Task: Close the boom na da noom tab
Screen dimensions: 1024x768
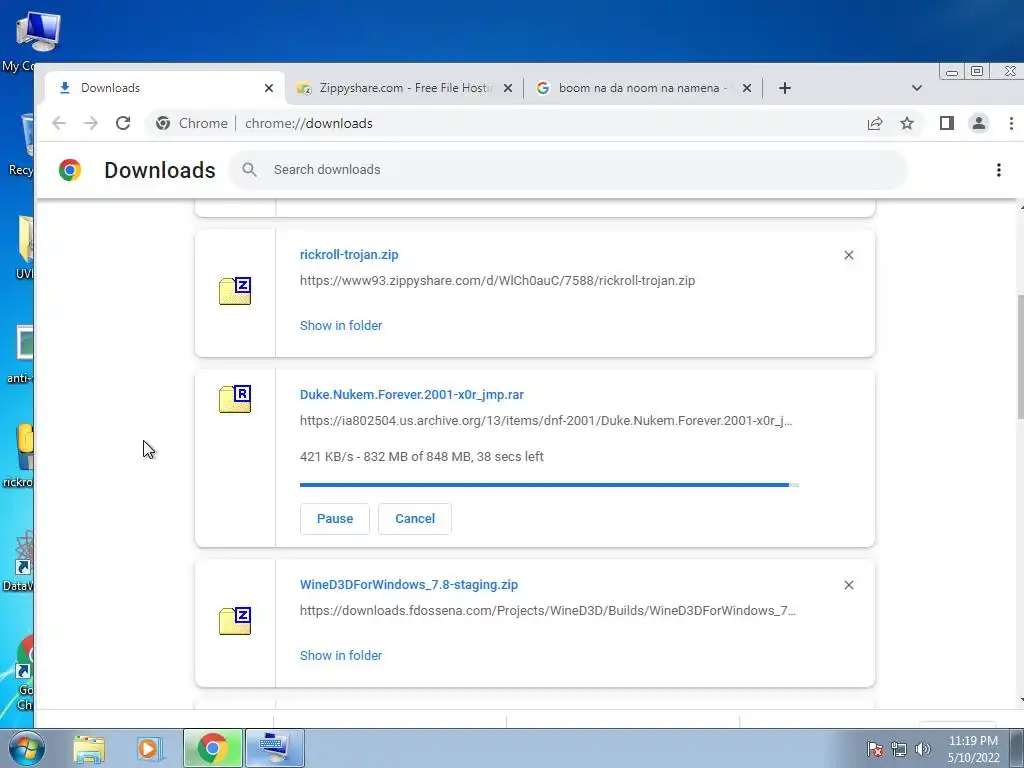Action: tap(746, 88)
